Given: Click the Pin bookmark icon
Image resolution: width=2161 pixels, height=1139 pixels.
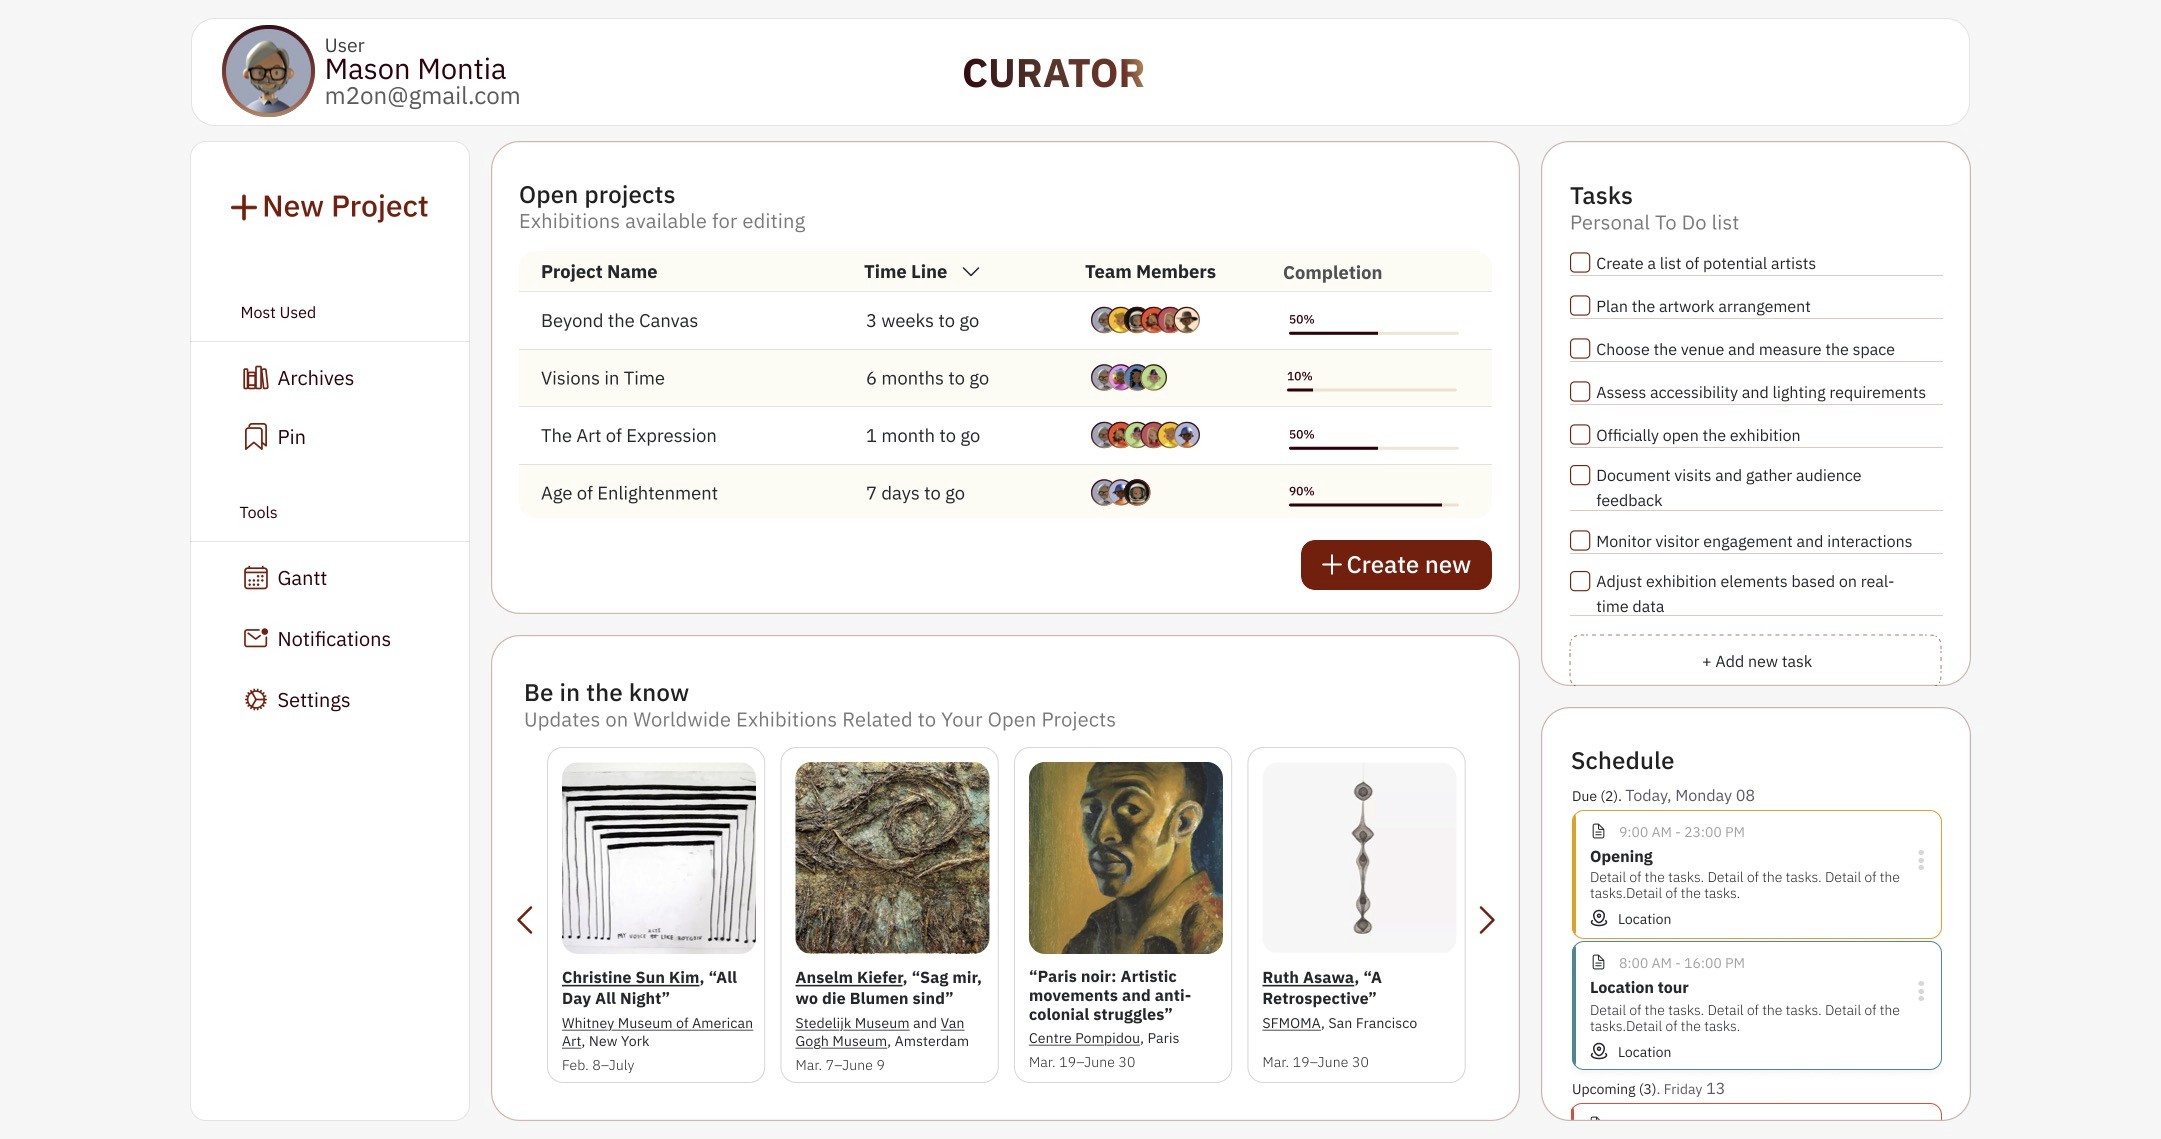Looking at the screenshot, I should click(255, 437).
